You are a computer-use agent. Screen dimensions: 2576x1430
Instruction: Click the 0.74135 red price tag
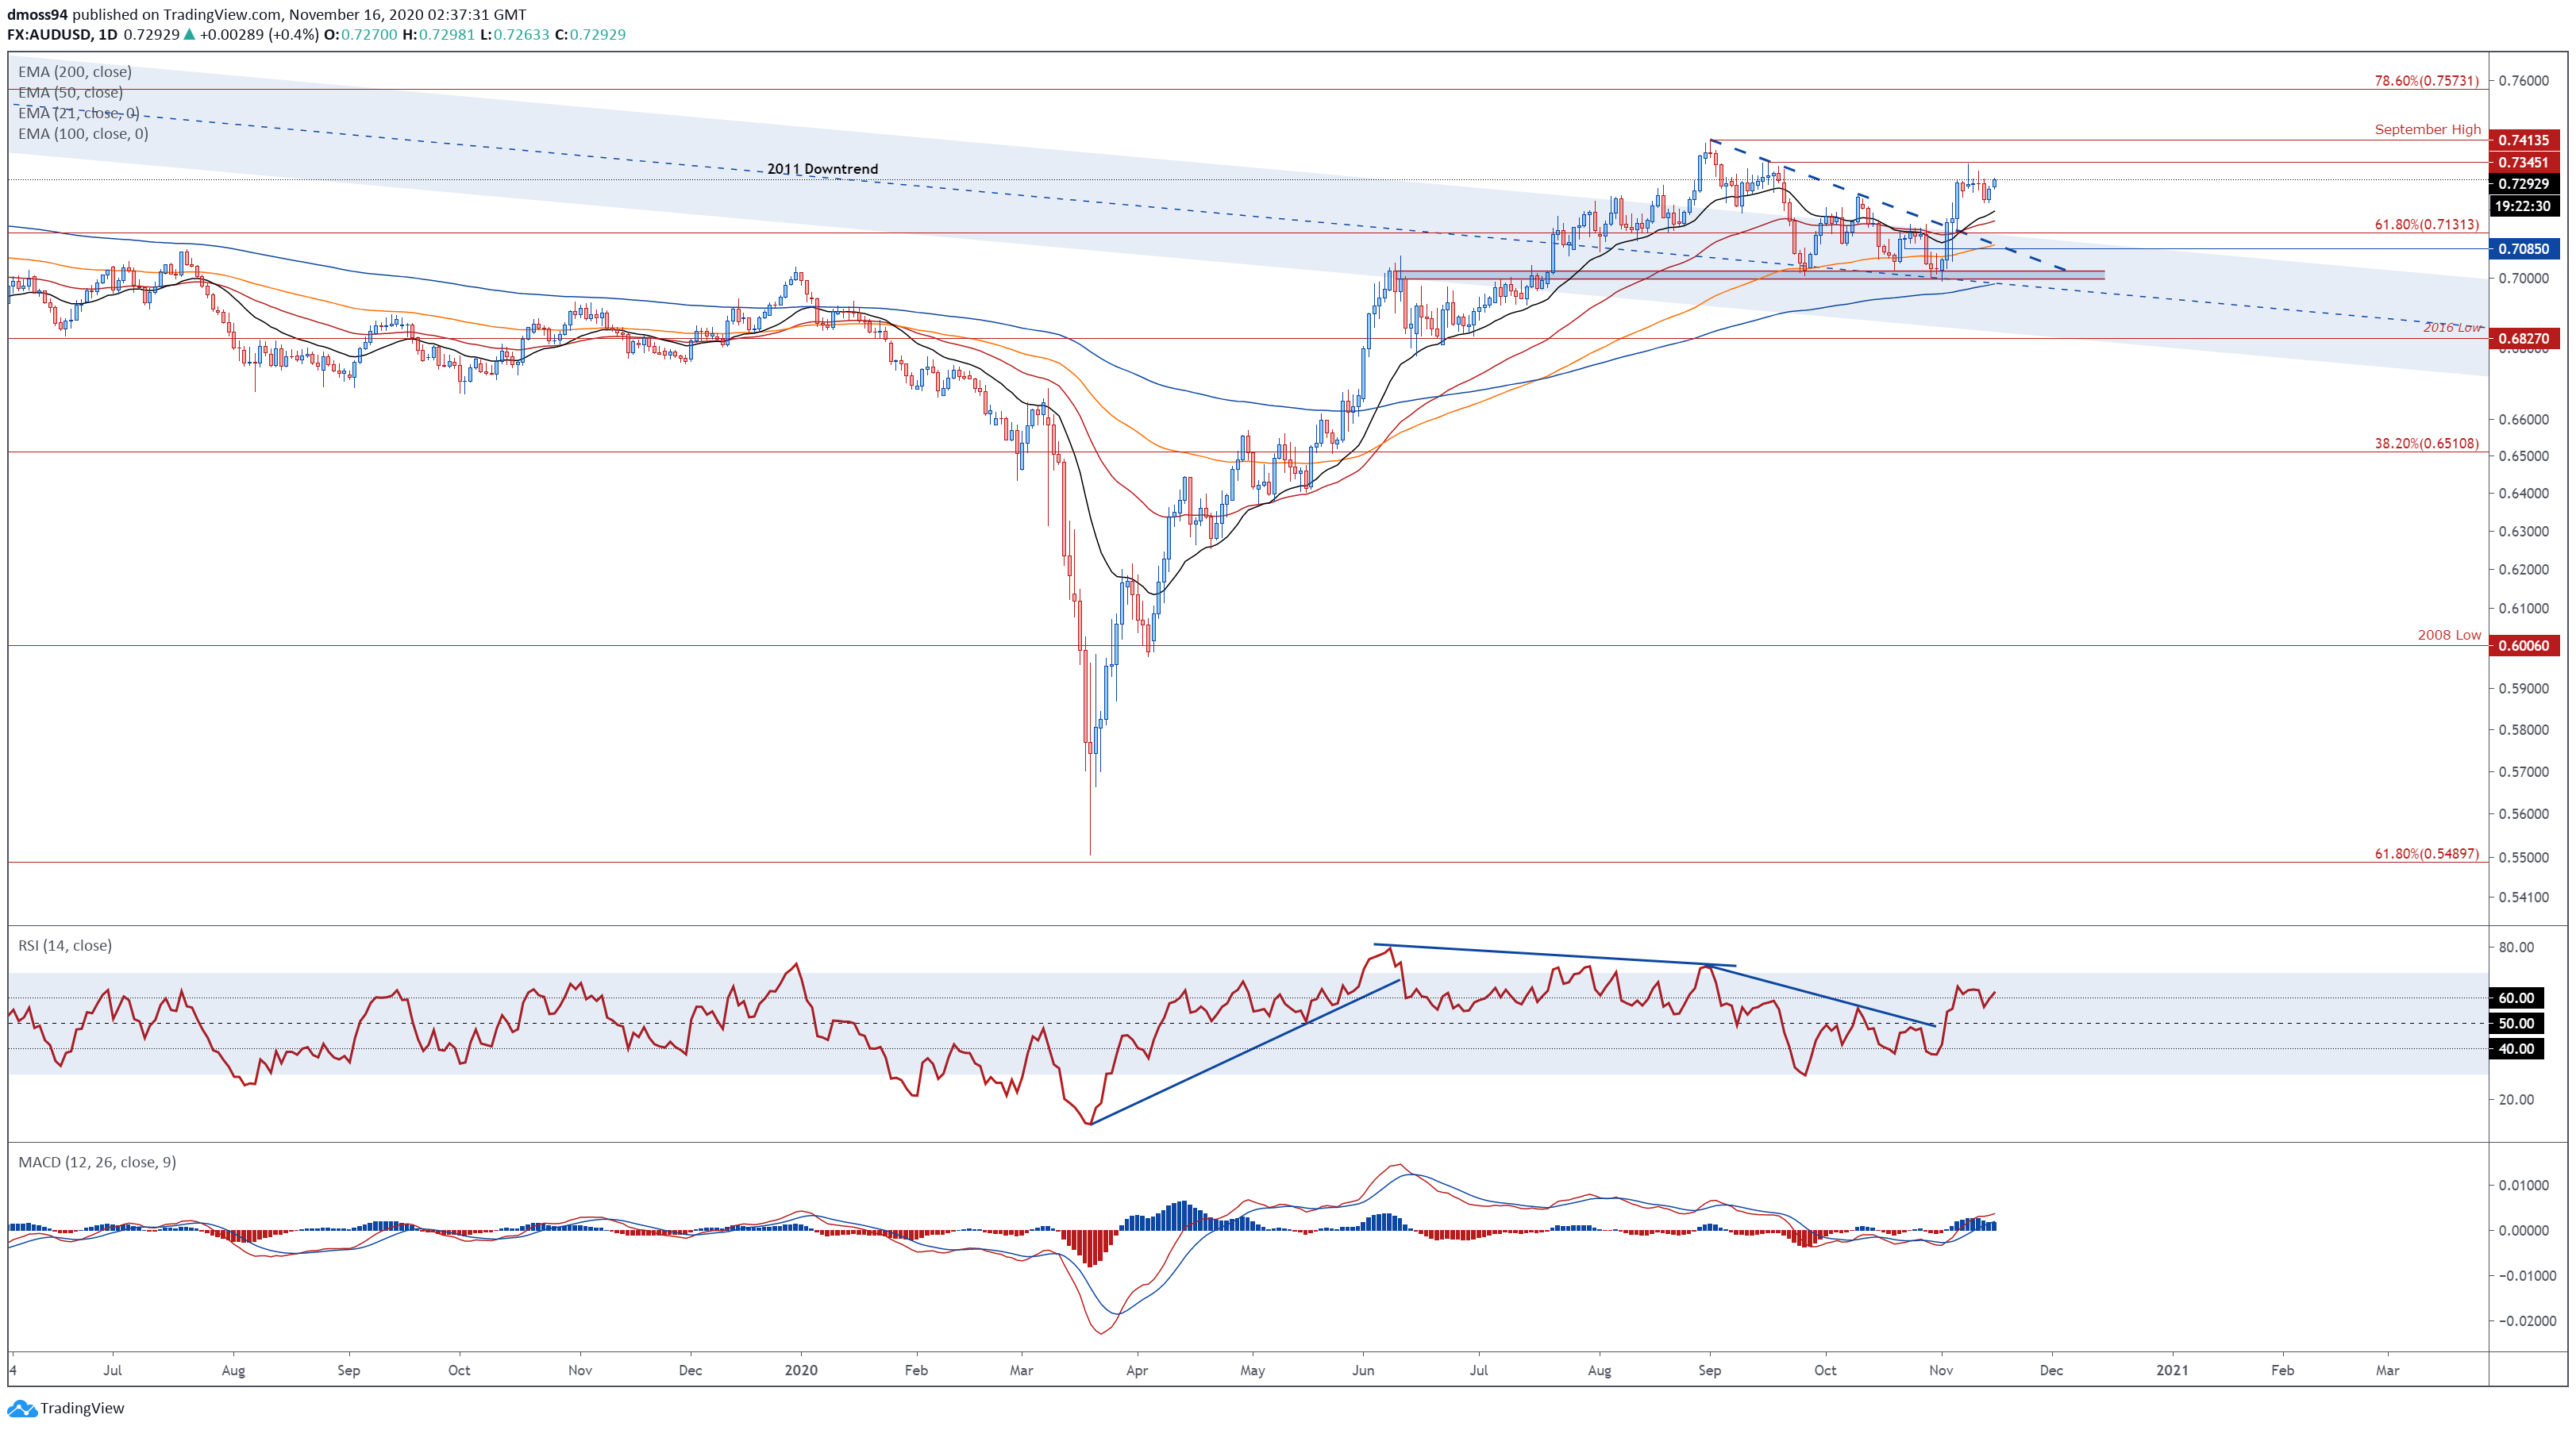pyautogui.click(x=2523, y=140)
